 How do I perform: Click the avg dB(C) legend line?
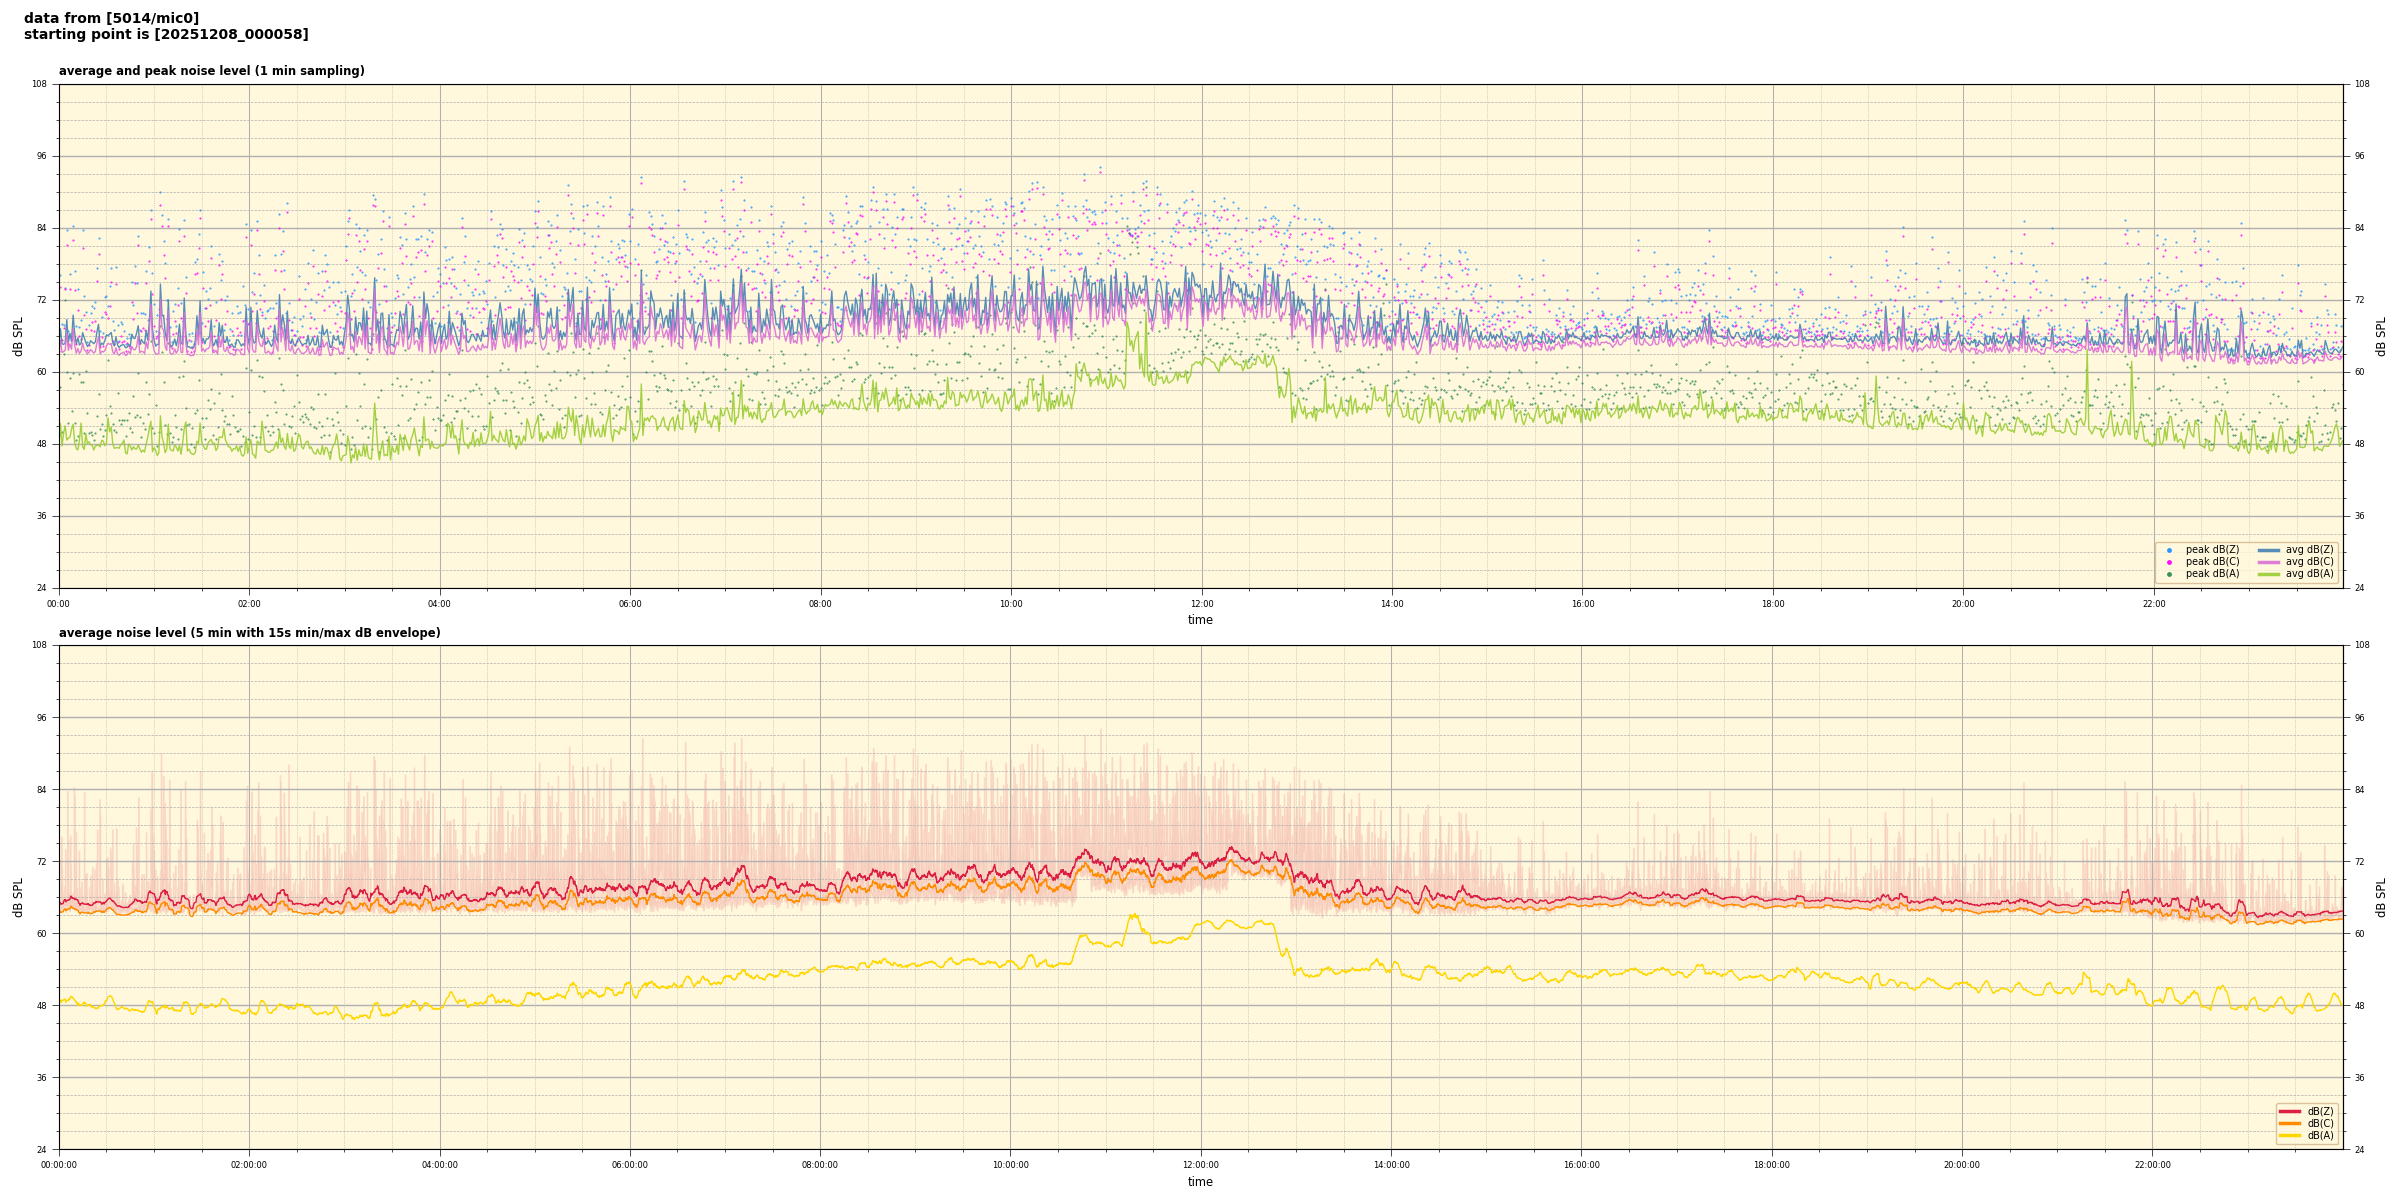click(x=2269, y=562)
